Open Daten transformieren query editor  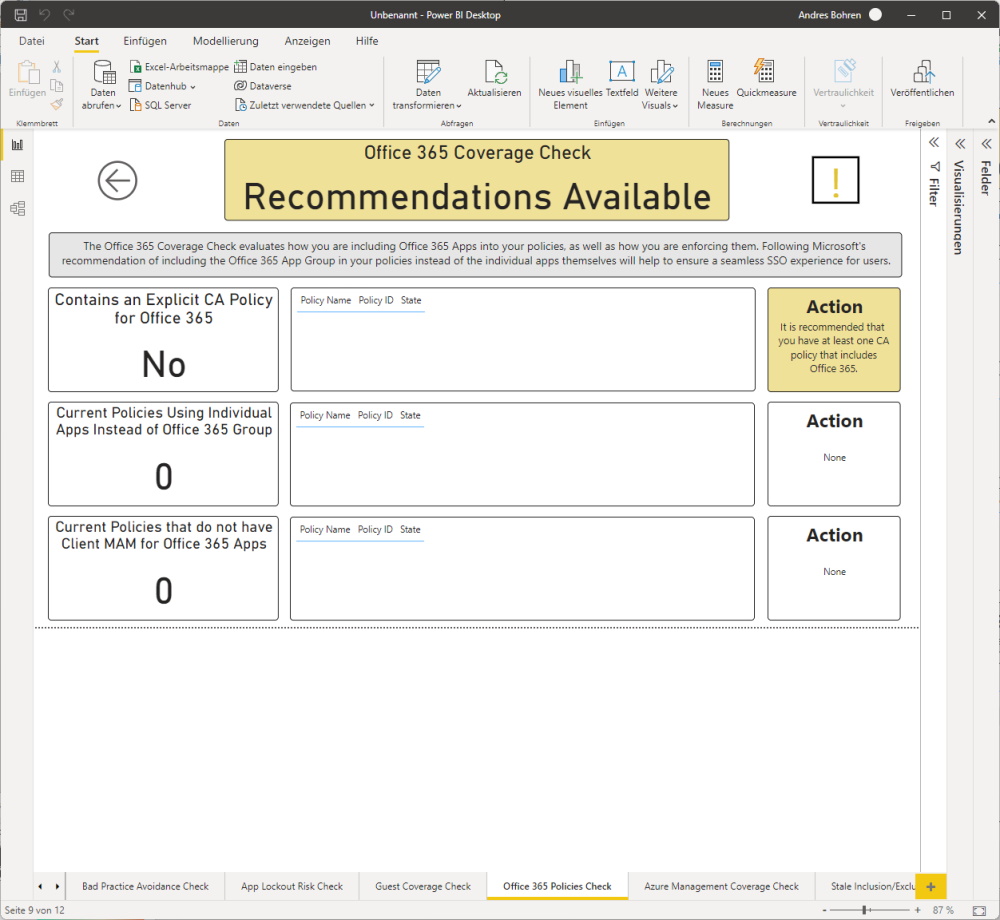coord(427,85)
